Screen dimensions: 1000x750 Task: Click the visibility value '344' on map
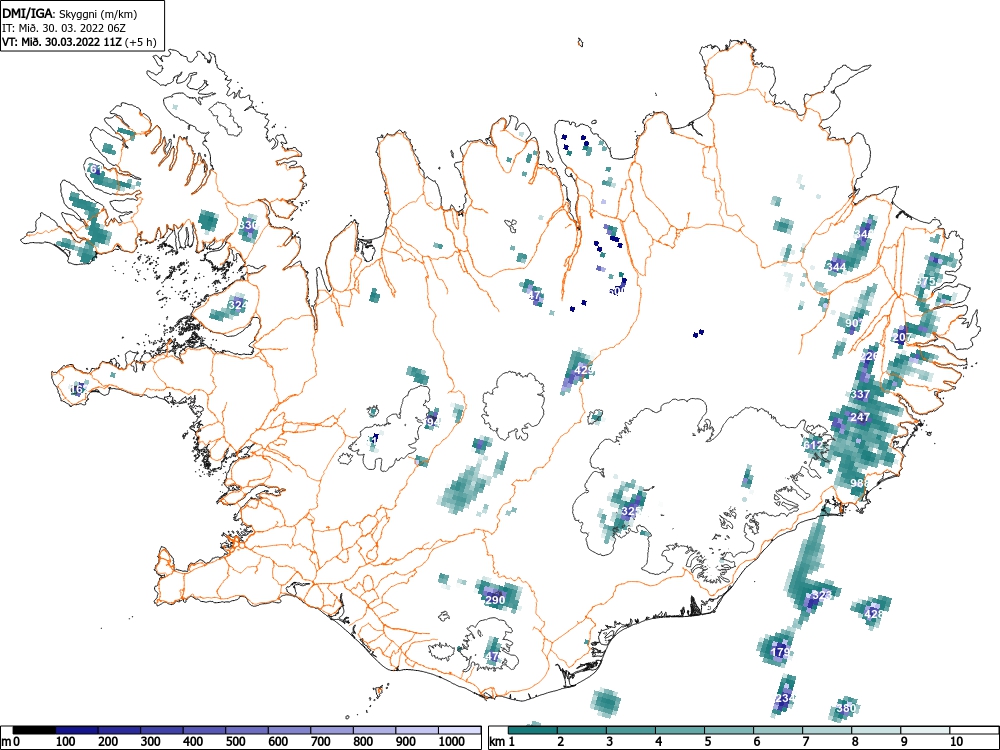pos(835,267)
